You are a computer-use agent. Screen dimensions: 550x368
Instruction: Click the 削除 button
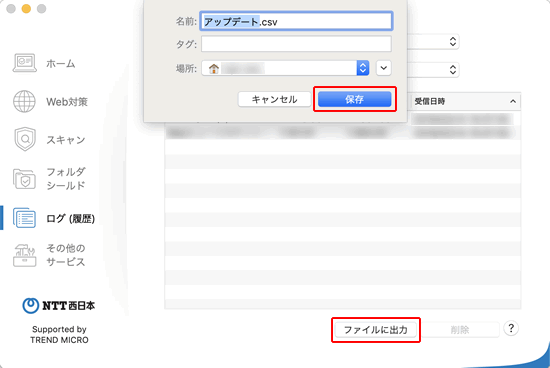click(460, 330)
